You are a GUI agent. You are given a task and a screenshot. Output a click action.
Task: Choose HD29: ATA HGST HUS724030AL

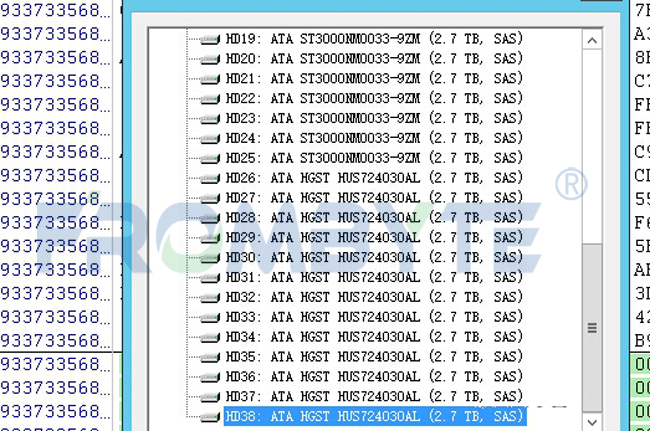[374, 237]
